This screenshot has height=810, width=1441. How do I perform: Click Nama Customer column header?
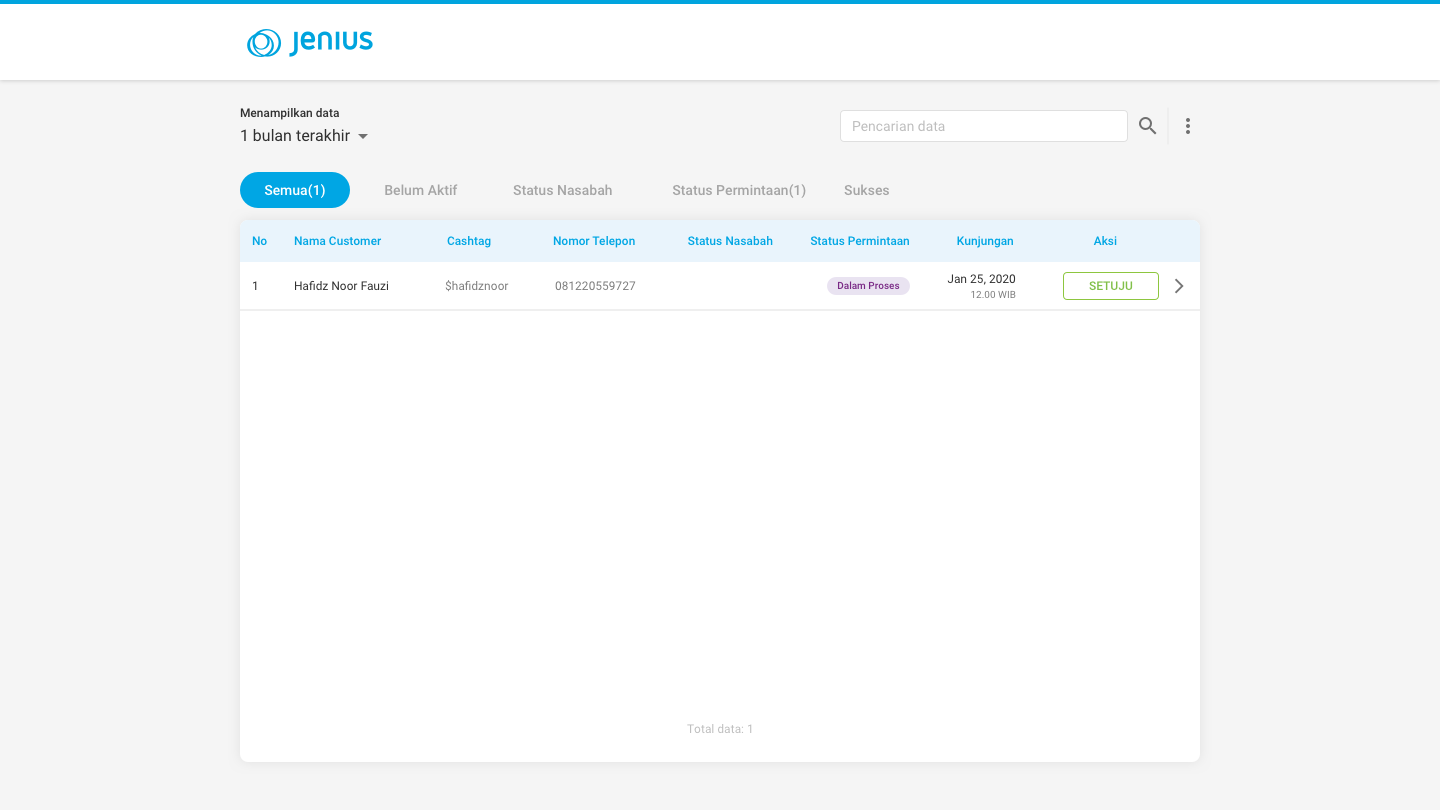(x=337, y=241)
